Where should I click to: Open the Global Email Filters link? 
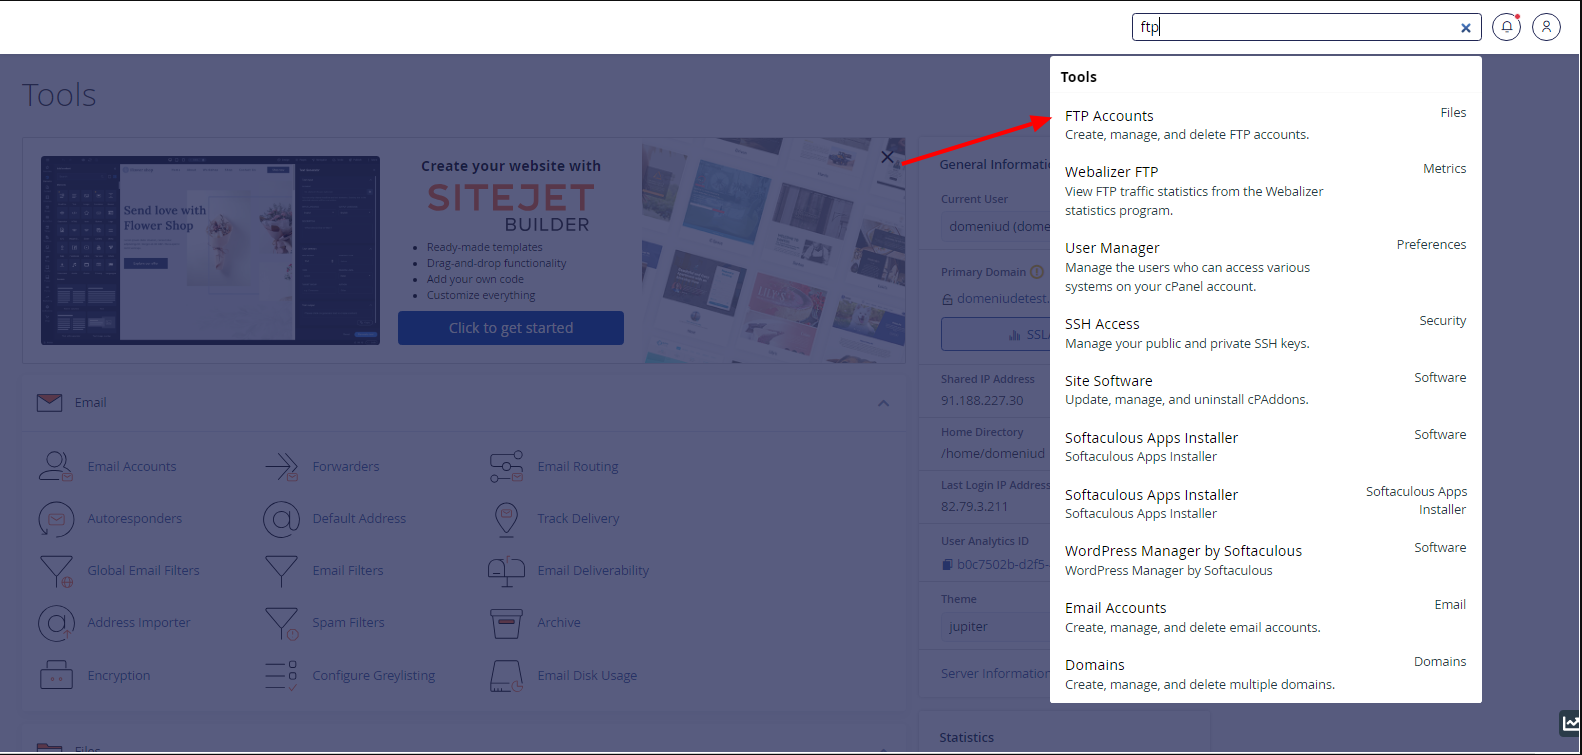pyautogui.click(x=143, y=570)
